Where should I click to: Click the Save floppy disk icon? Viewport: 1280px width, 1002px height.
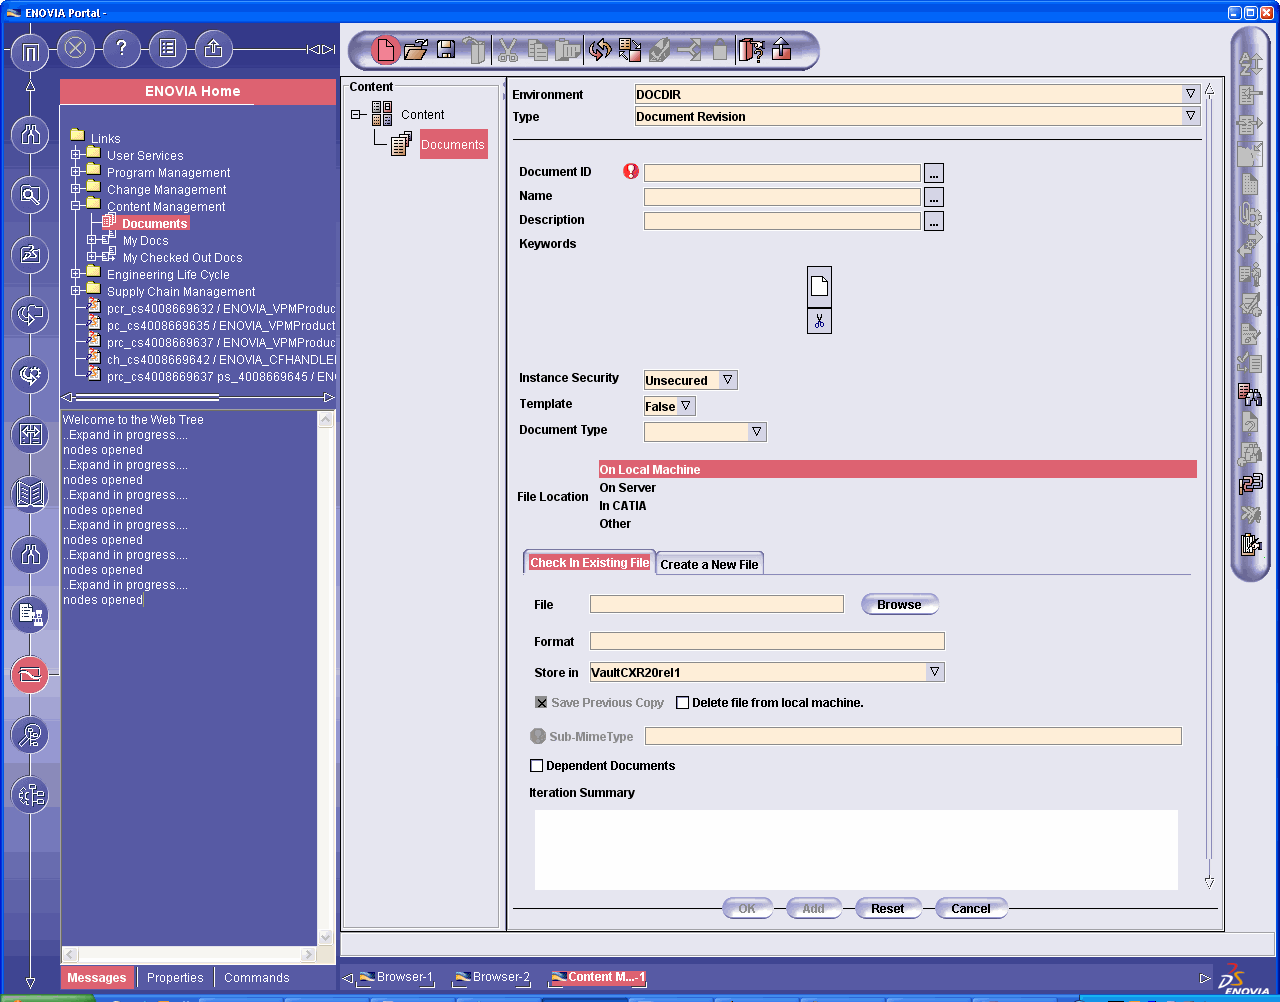pyautogui.click(x=446, y=50)
